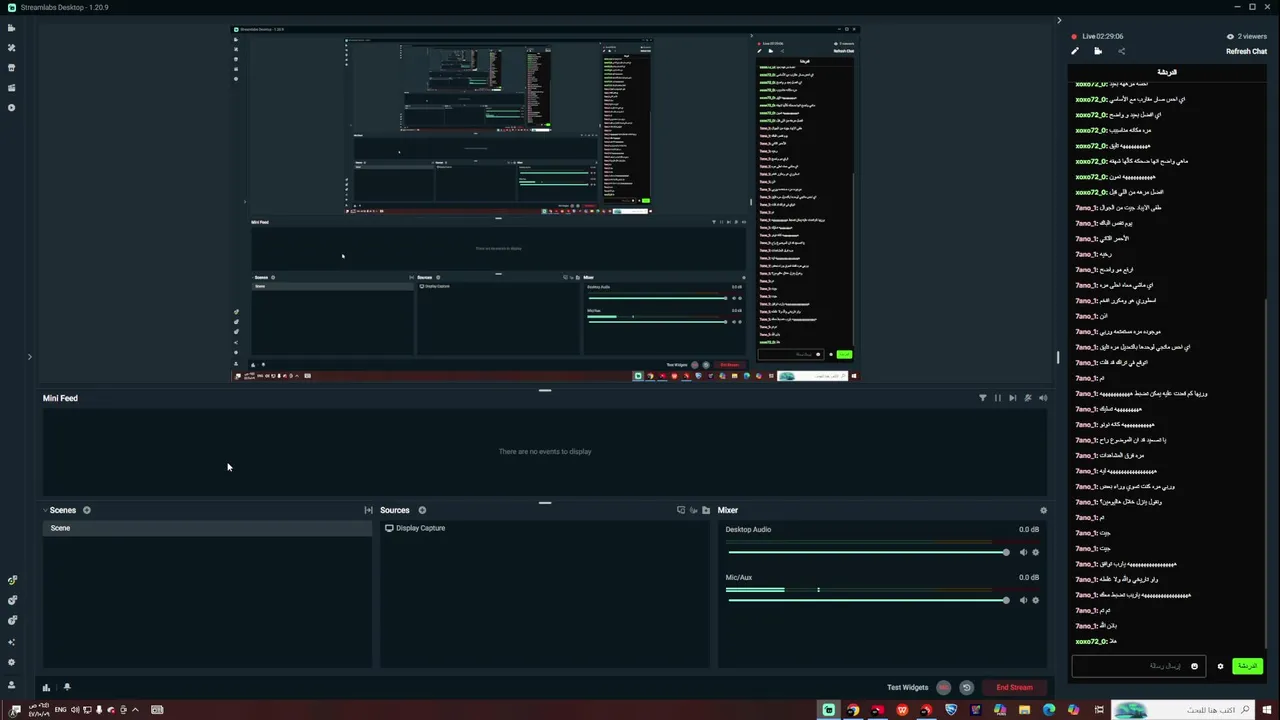Mute the Mic/Aux speaker icon
1280x720 pixels.
(x=1023, y=600)
